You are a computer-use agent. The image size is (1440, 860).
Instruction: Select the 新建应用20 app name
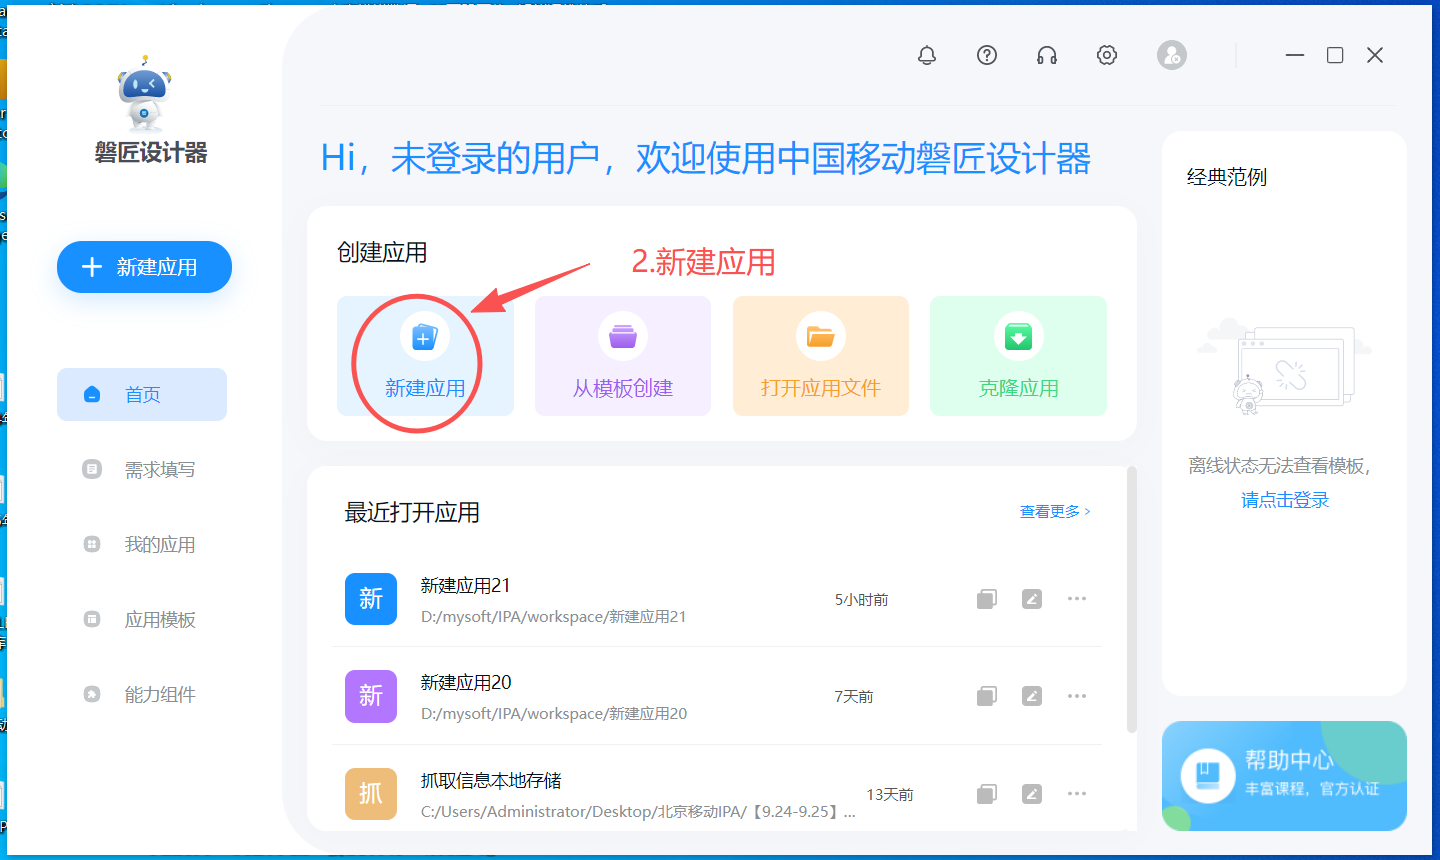click(466, 682)
